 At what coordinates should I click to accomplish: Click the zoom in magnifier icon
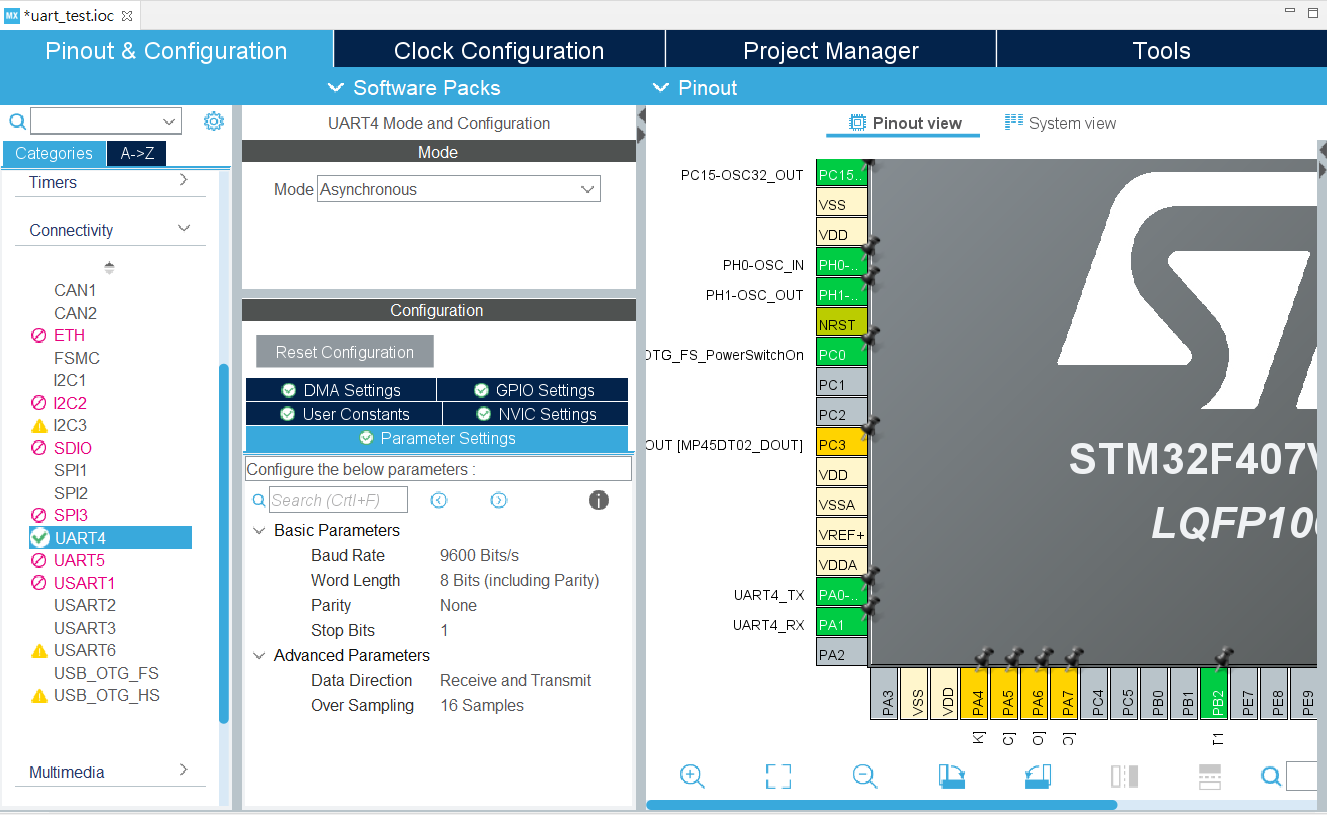pos(692,776)
